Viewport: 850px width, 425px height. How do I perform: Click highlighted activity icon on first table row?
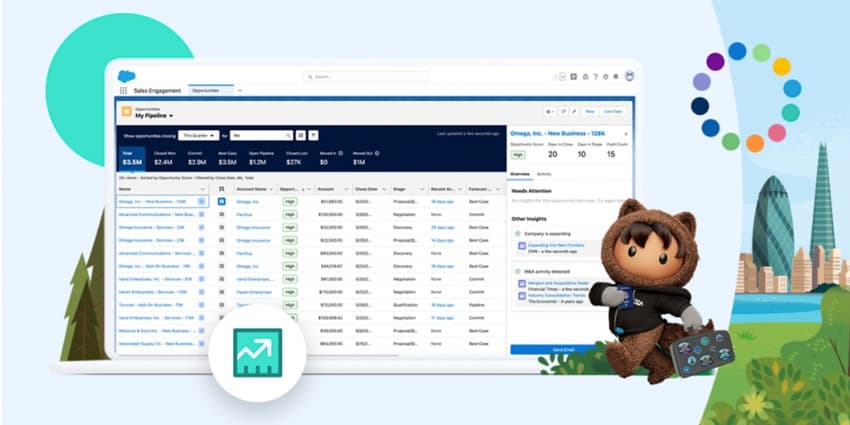(221, 201)
